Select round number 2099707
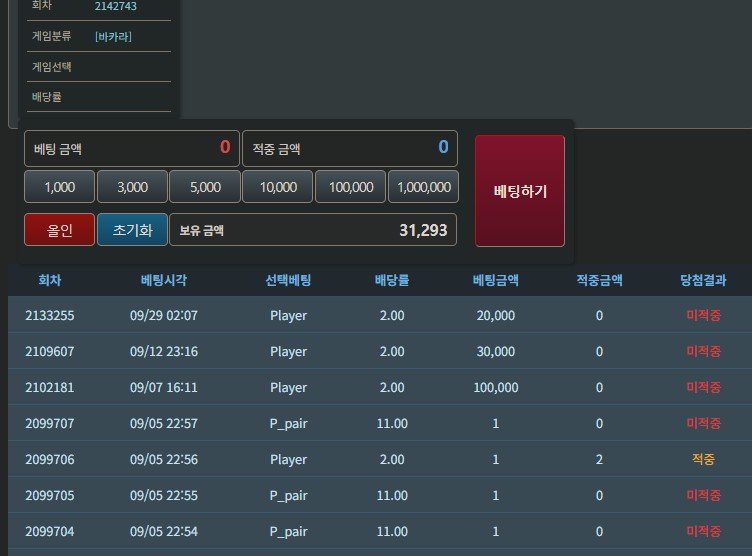Image resolution: width=752 pixels, height=556 pixels. 50,423
